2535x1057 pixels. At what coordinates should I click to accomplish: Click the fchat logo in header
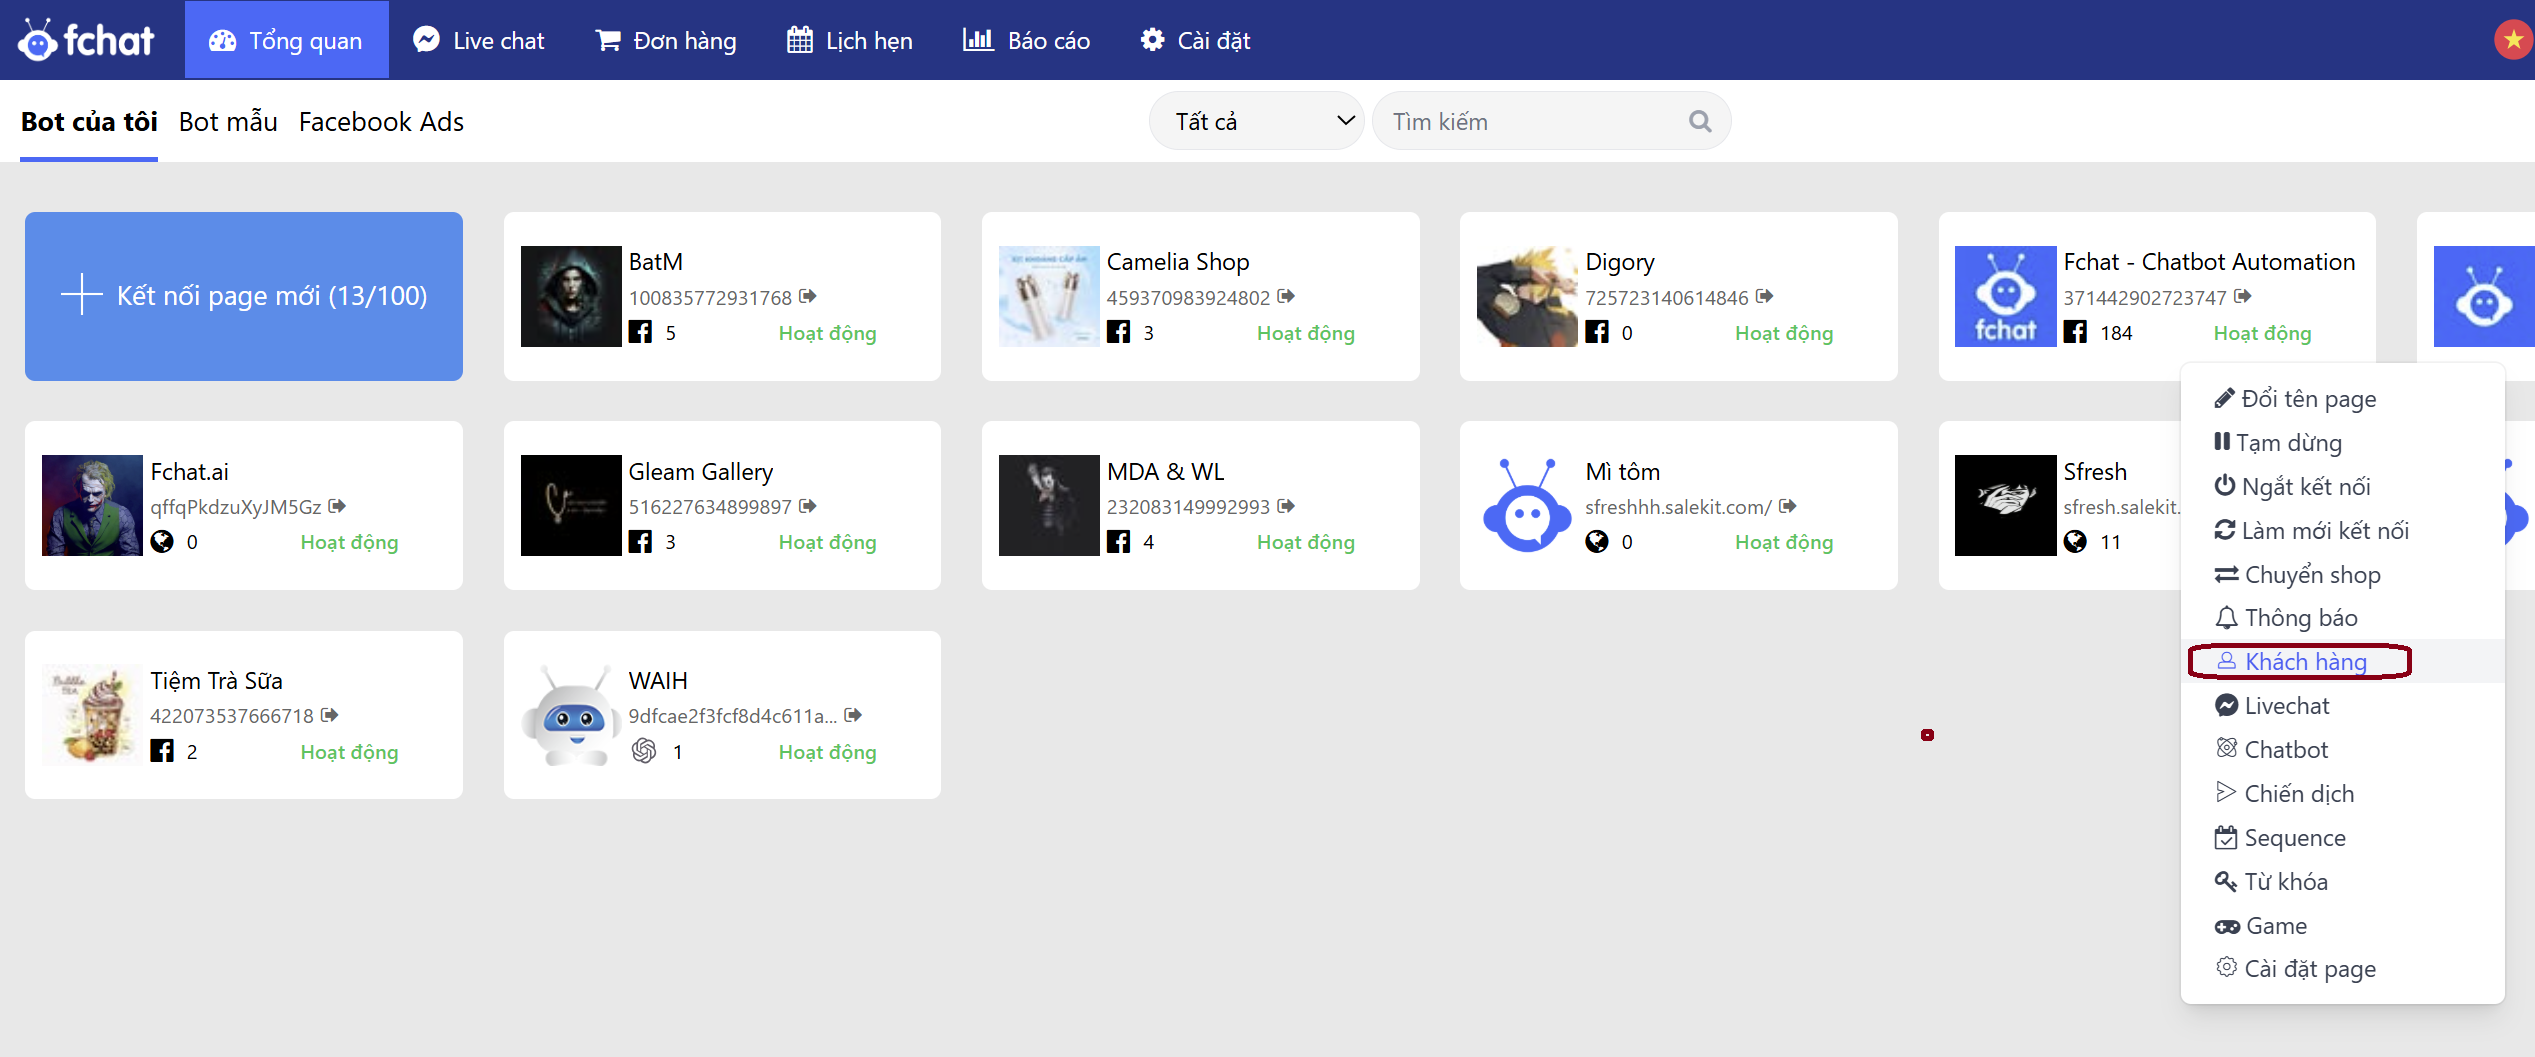86,40
